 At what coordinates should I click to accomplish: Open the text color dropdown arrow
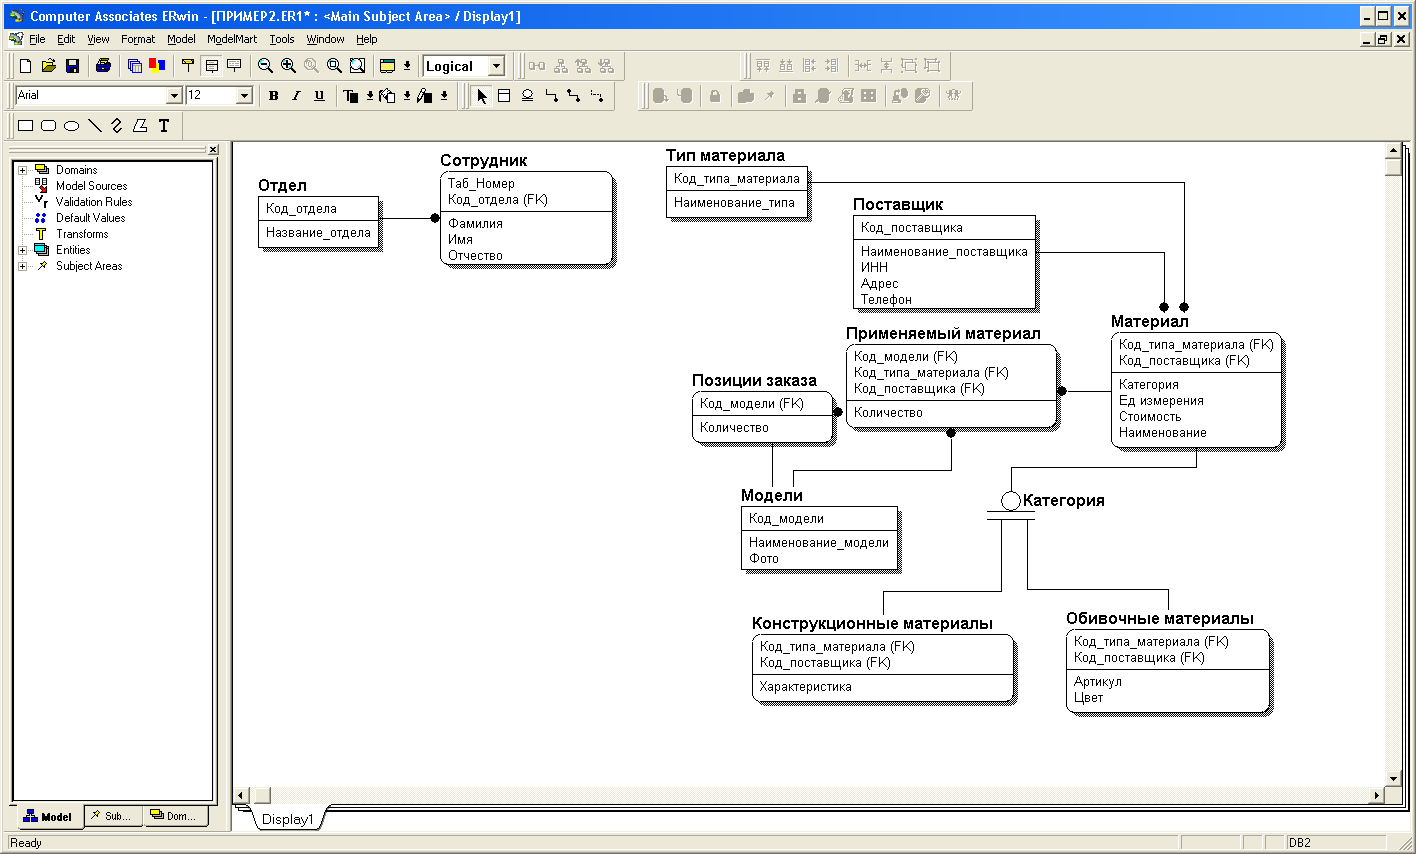370,96
